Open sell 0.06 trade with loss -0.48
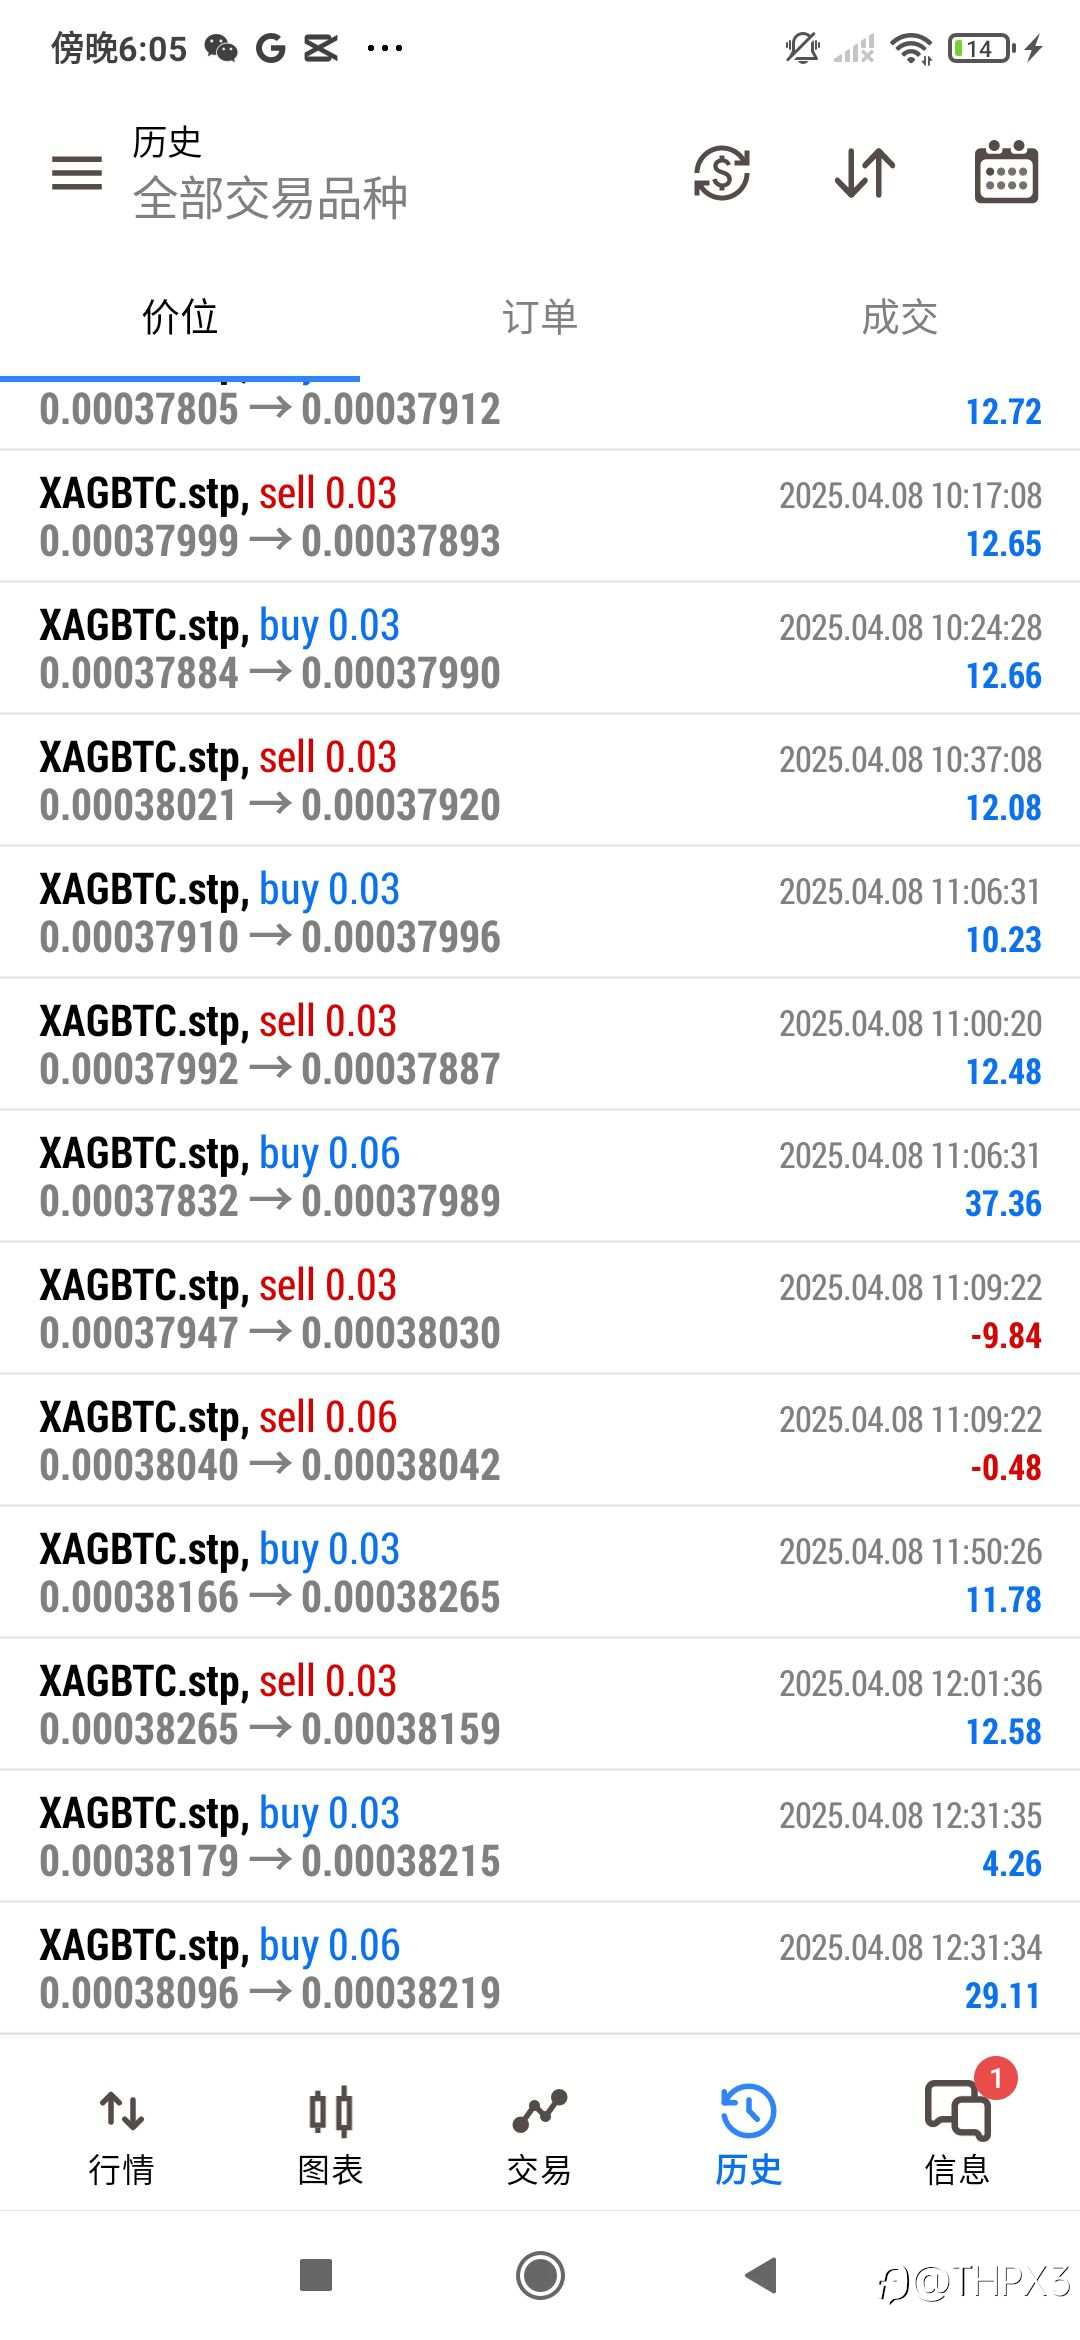Screen dimensions: 1080x2340 (540, 1440)
